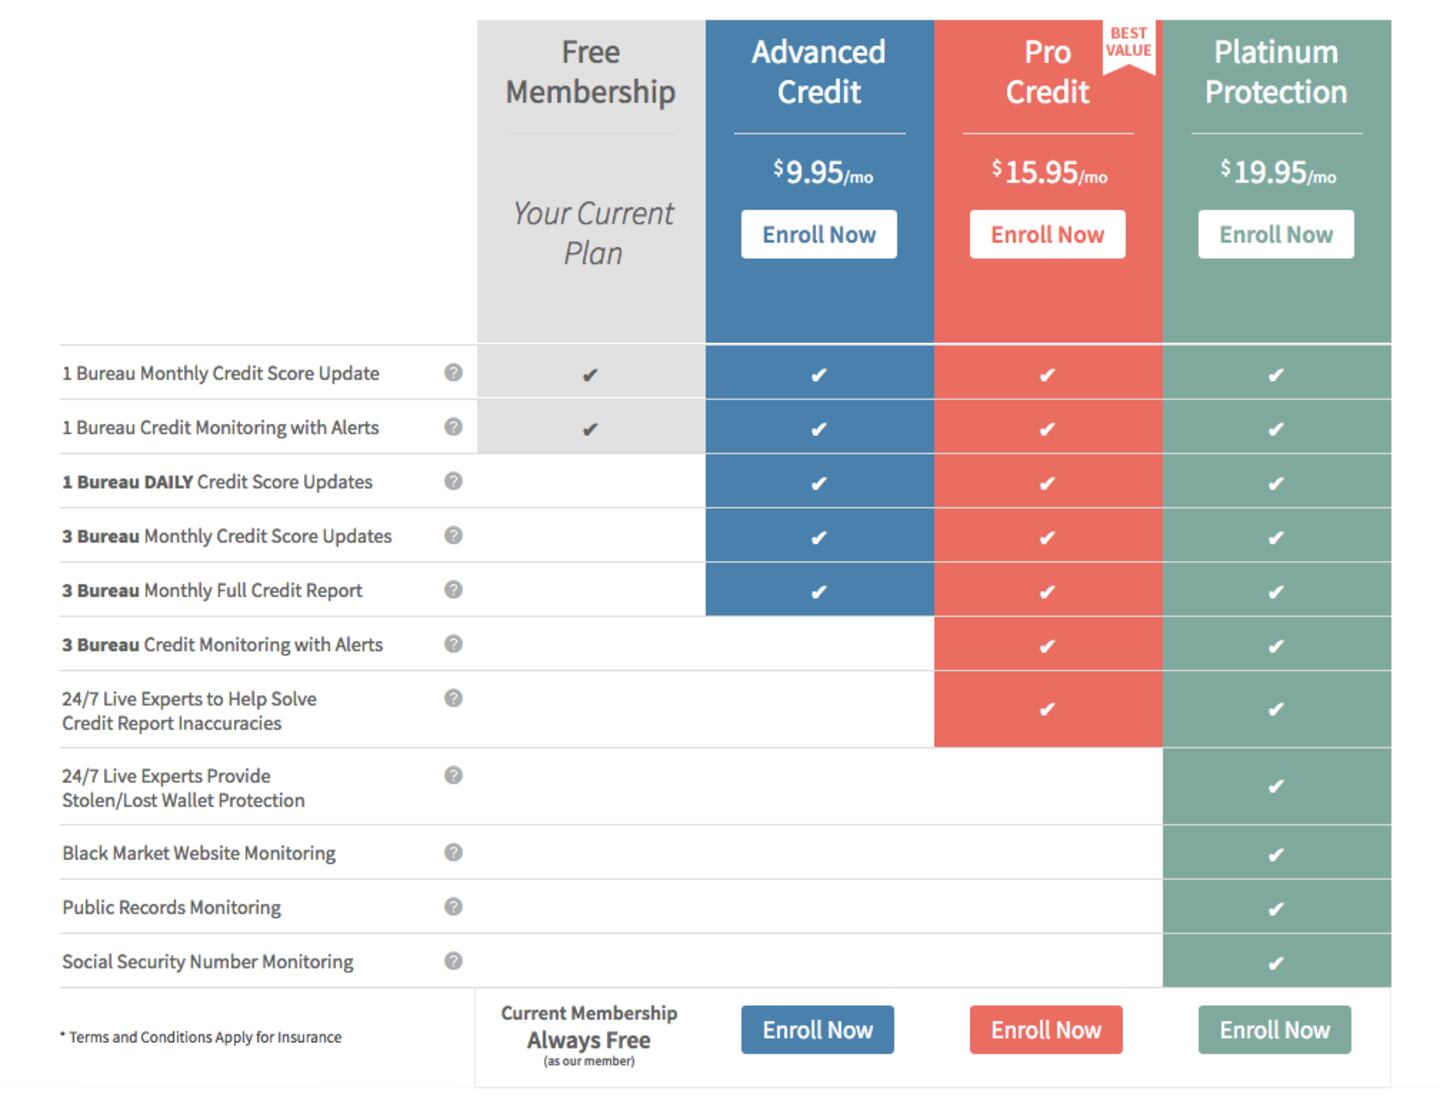1440x1104 pixels.
Task: Click top Enroll Now under Advanced Credit $9.95
Action: click(x=818, y=234)
